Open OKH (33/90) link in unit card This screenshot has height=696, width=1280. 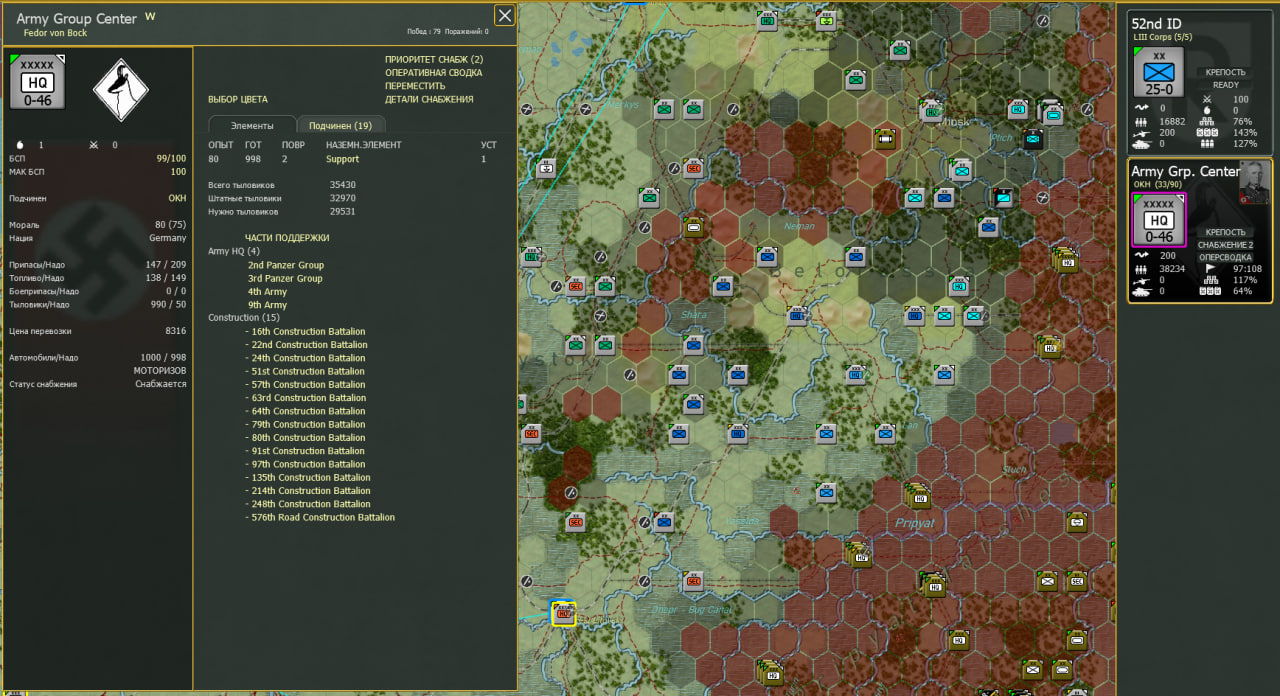tap(1156, 184)
